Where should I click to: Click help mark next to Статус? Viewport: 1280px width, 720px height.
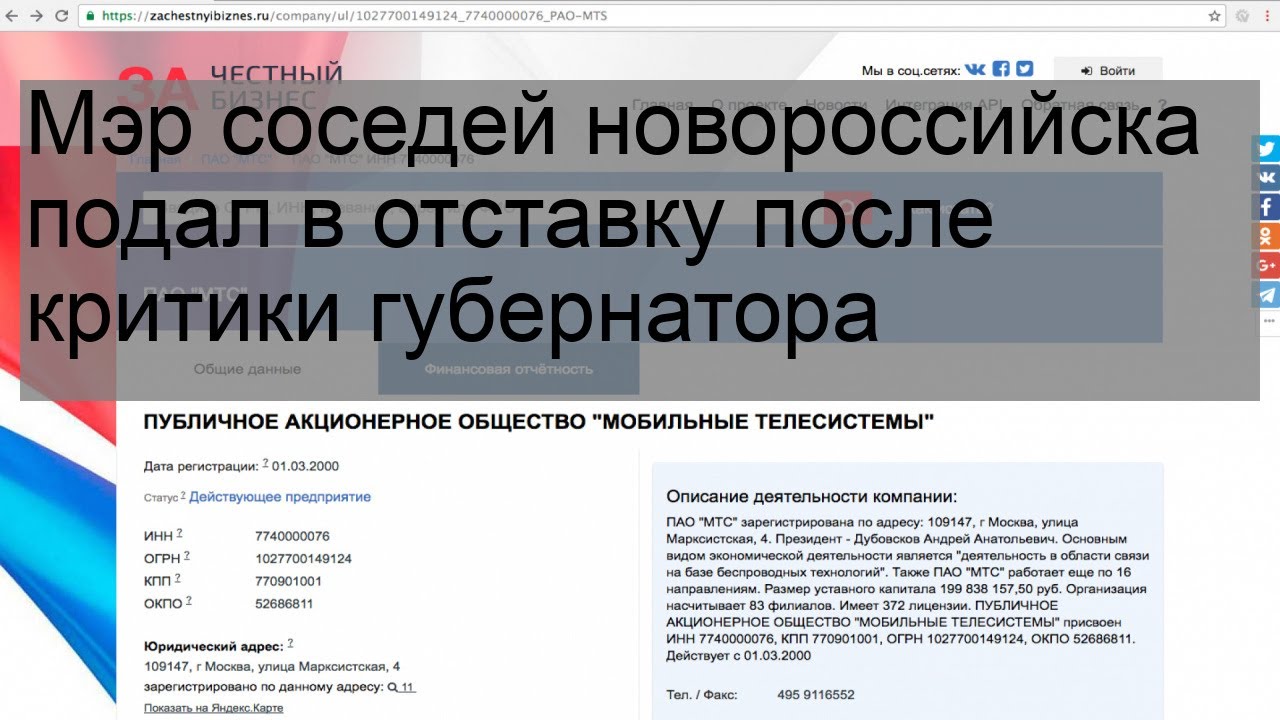click(x=184, y=495)
